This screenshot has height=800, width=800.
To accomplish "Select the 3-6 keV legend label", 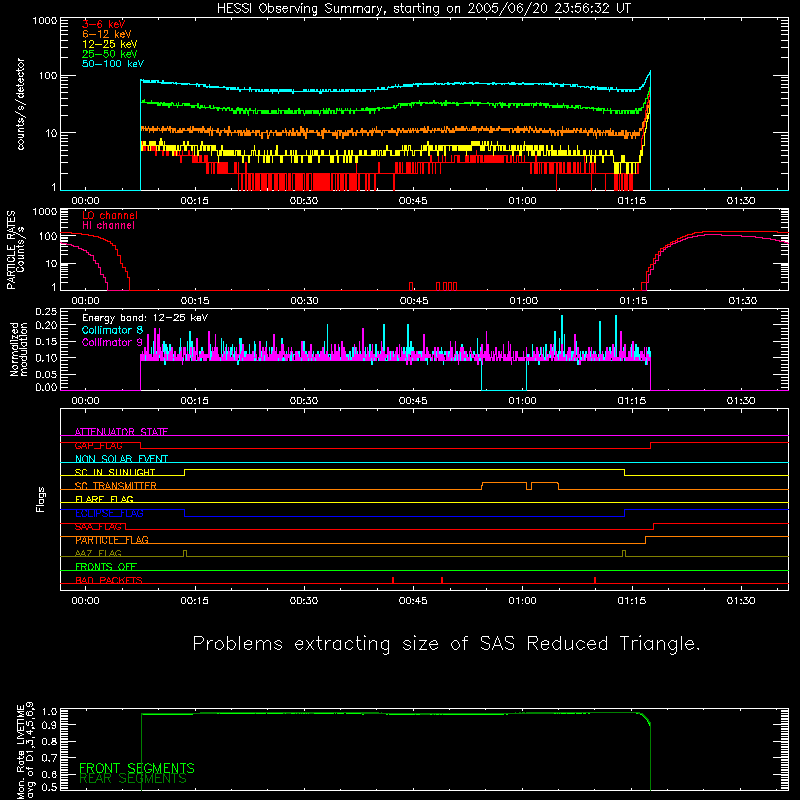I will tap(103, 24).
